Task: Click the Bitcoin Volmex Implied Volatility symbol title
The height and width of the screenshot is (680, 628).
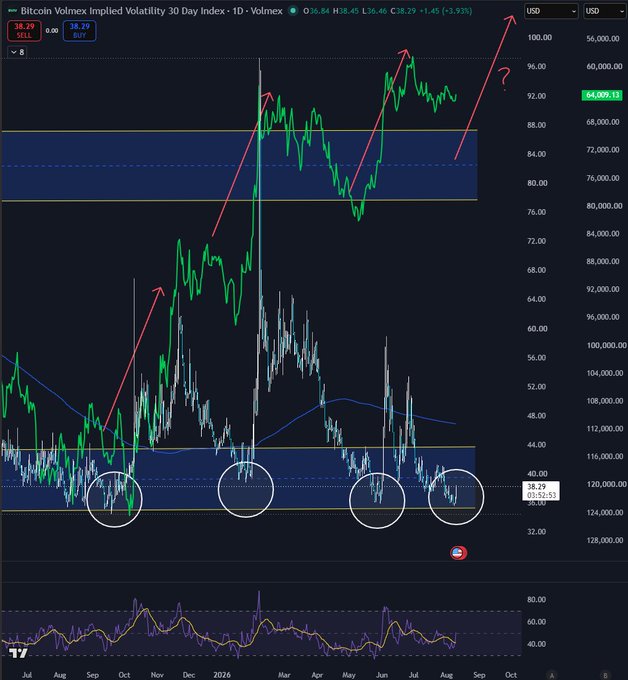Action: point(151,11)
